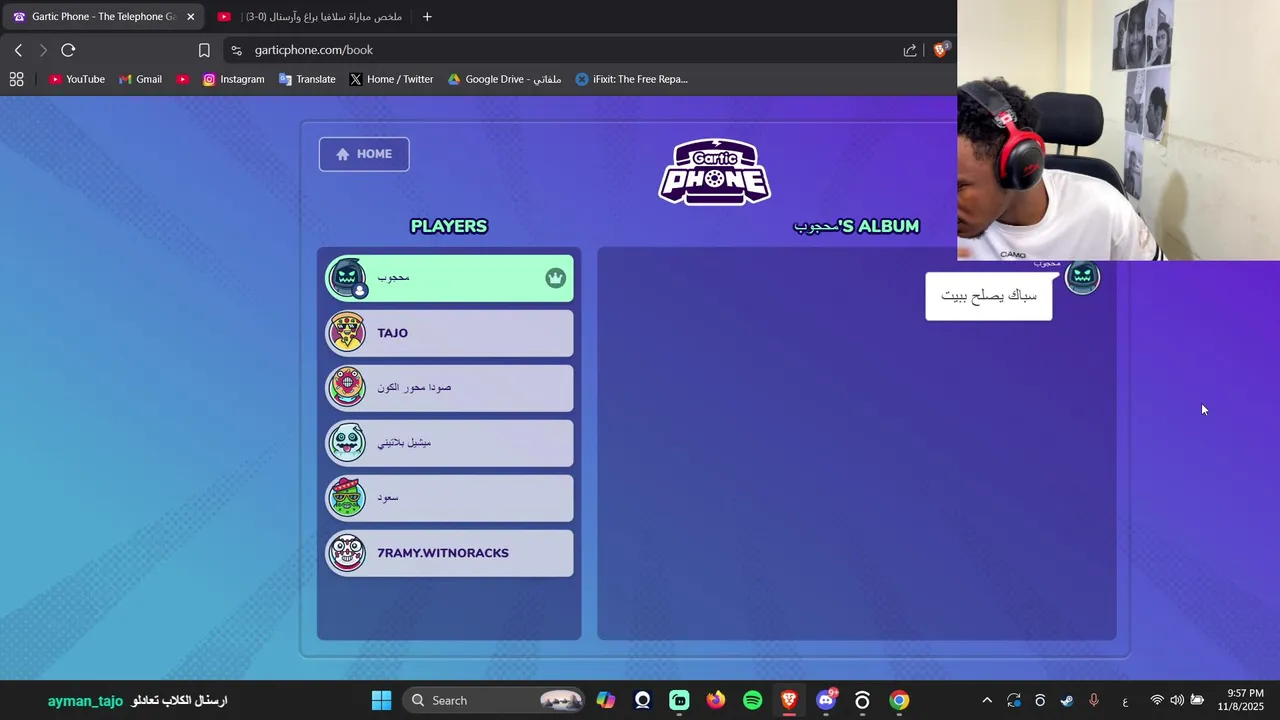Open site information icon in address bar
Viewport: 1280px width, 720px height.
(236, 50)
